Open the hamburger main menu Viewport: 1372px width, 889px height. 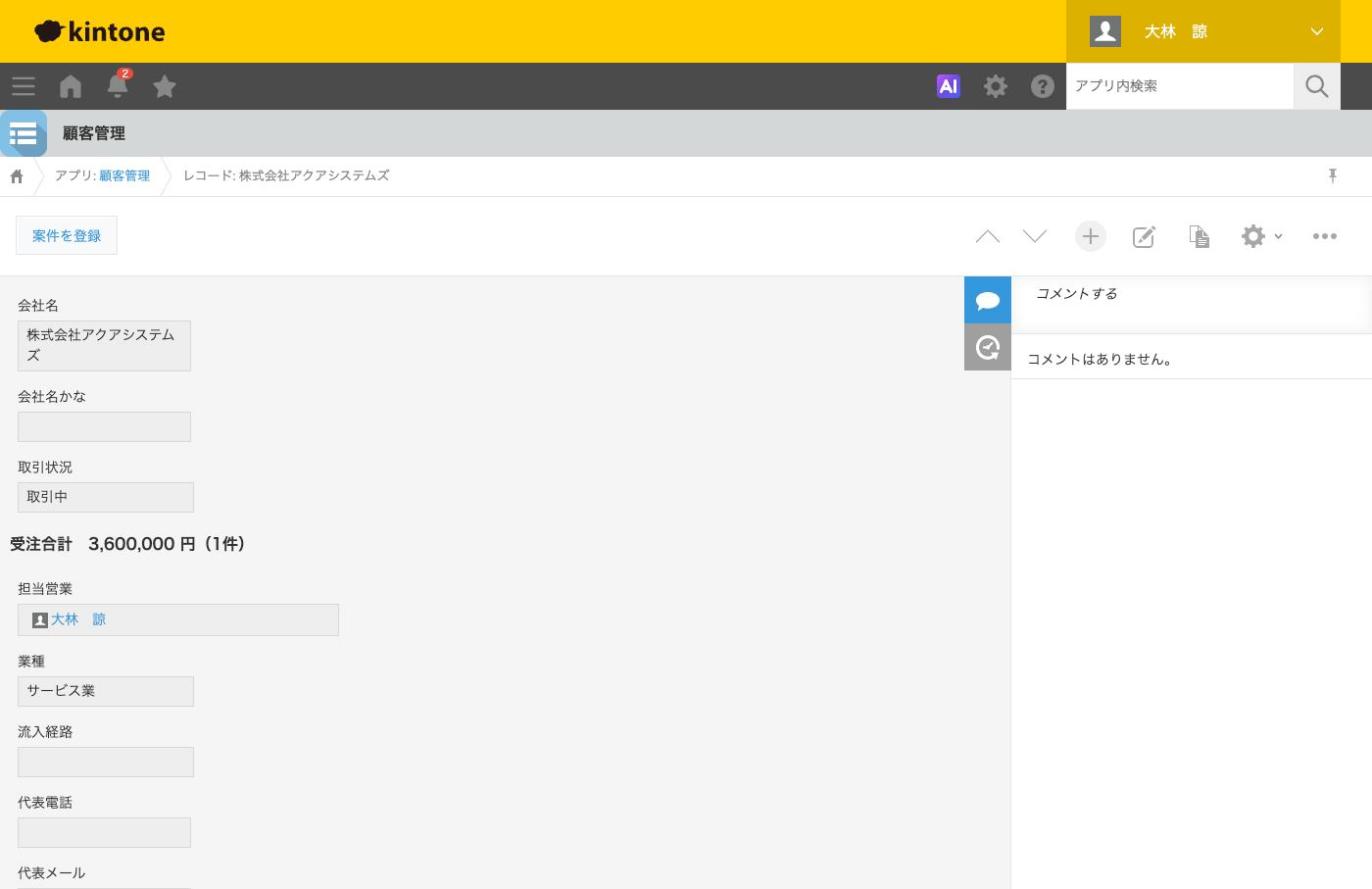pos(23,87)
